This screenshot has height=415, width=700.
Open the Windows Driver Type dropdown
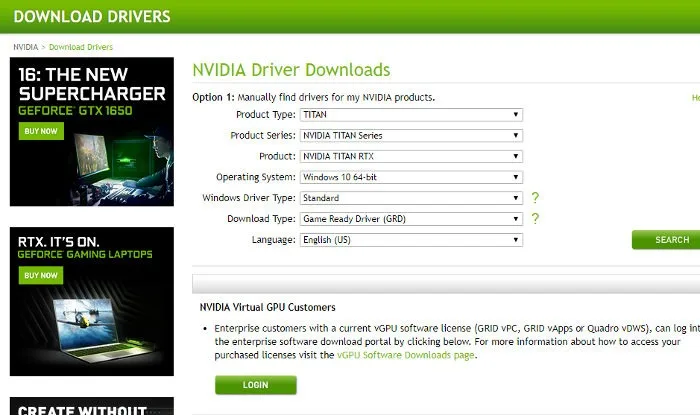tap(411, 198)
